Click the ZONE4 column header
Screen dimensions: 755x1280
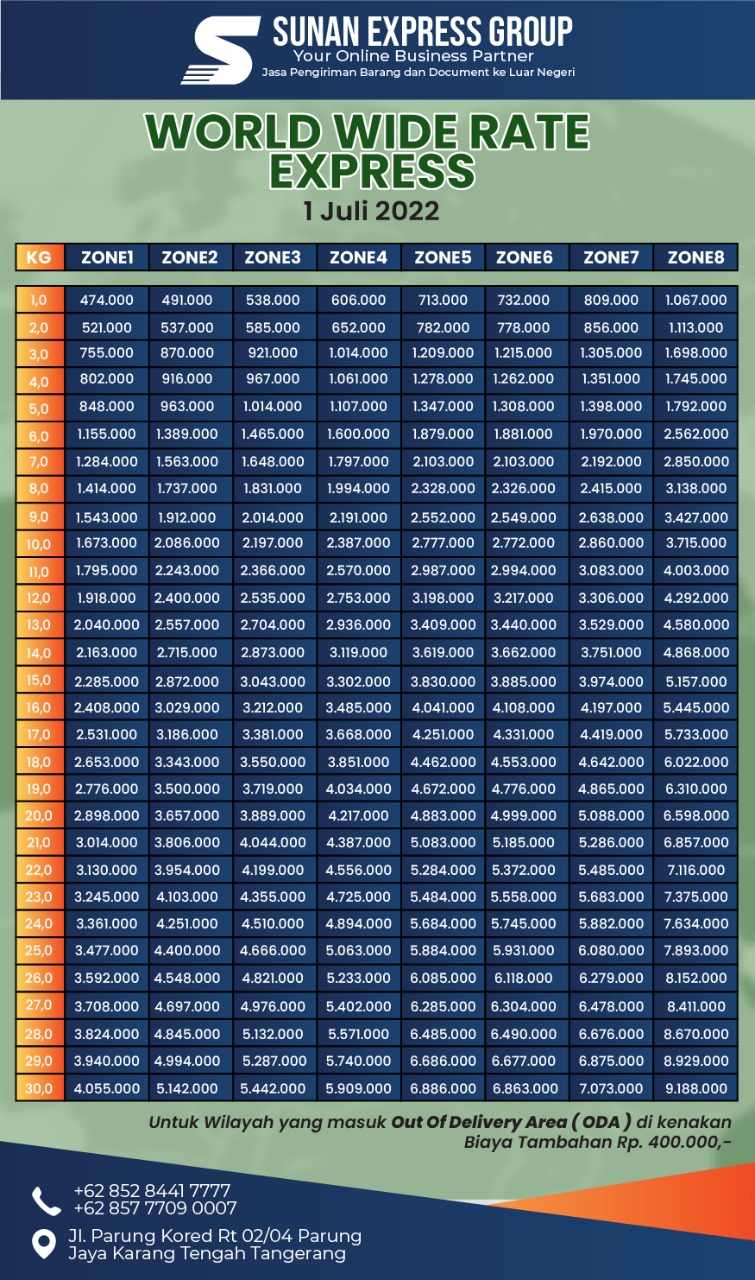coord(358,258)
